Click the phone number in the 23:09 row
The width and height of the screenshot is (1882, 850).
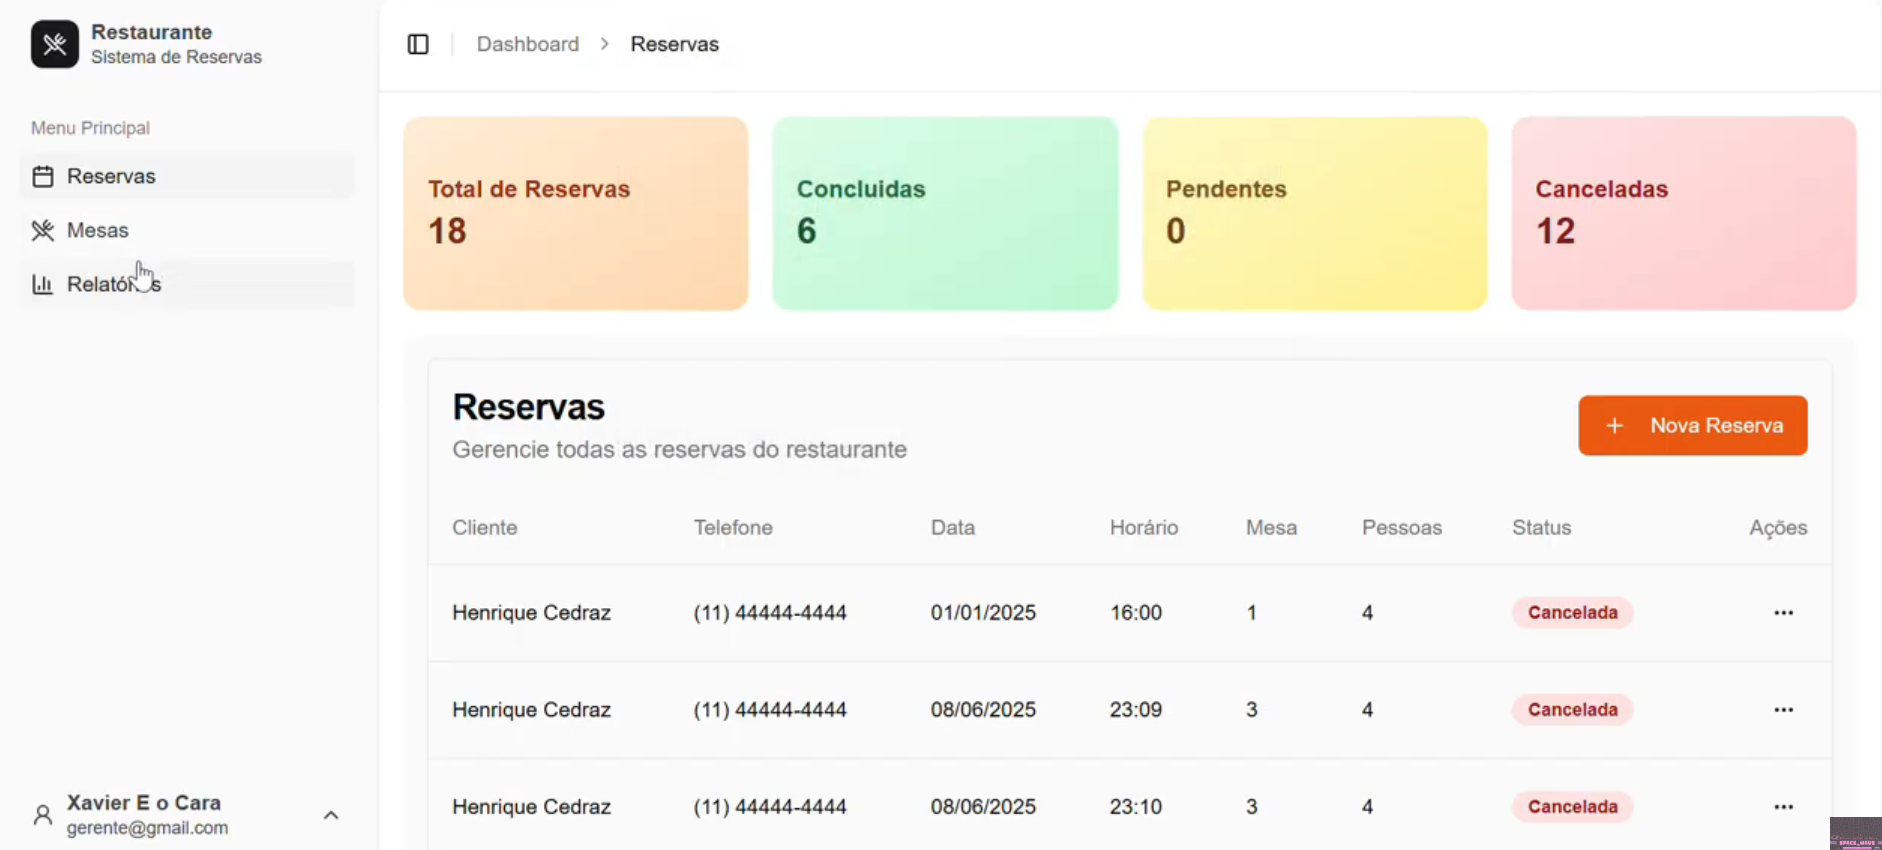770,710
